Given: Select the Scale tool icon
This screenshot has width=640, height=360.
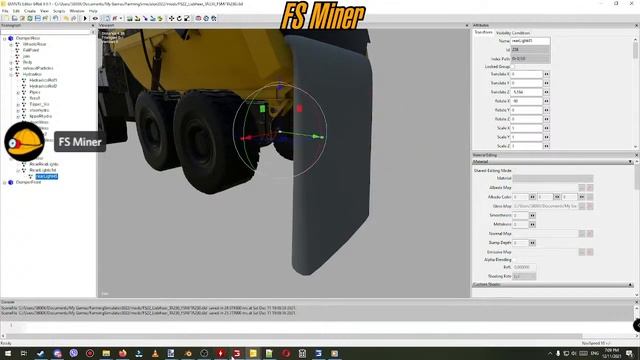Looking at the screenshot, I should [187, 18].
